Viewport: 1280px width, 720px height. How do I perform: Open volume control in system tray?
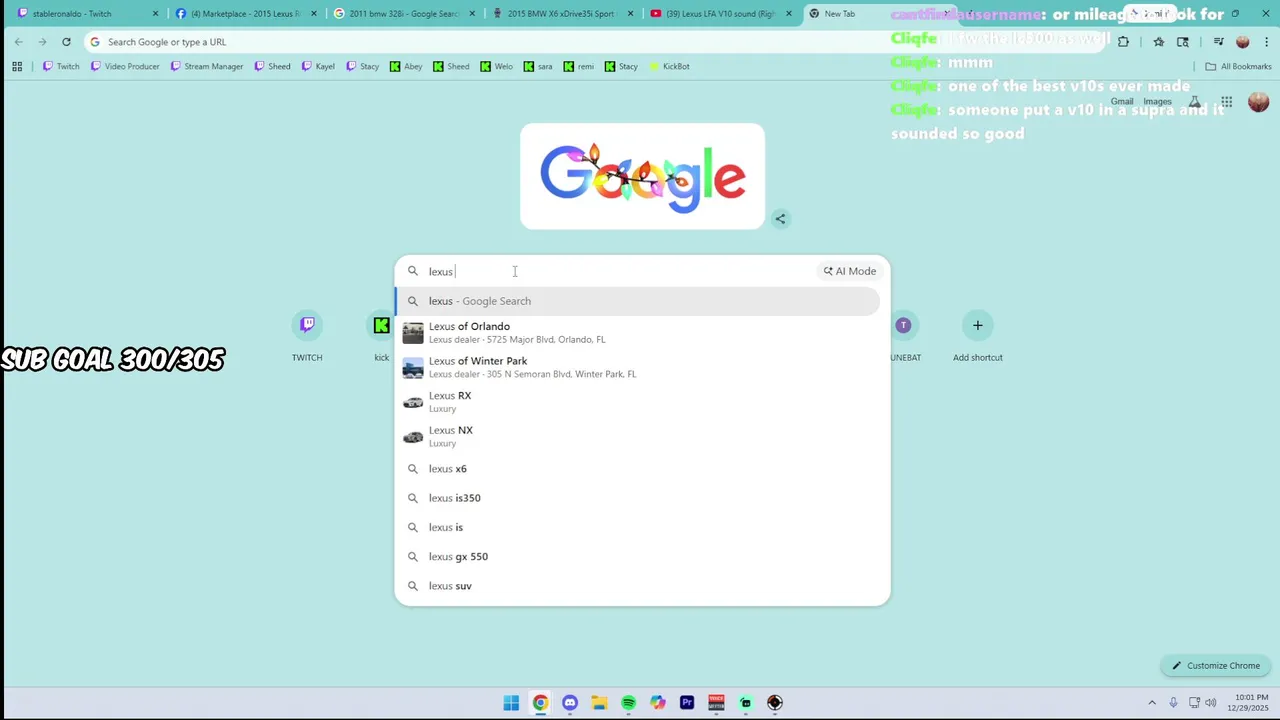pyautogui.click(x=1211, y=703)
